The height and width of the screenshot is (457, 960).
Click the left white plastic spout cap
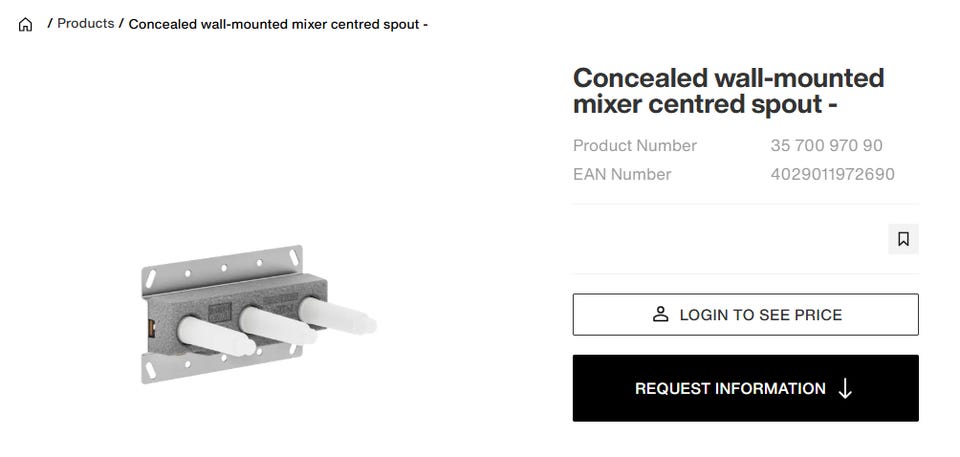tap(216, 337)
